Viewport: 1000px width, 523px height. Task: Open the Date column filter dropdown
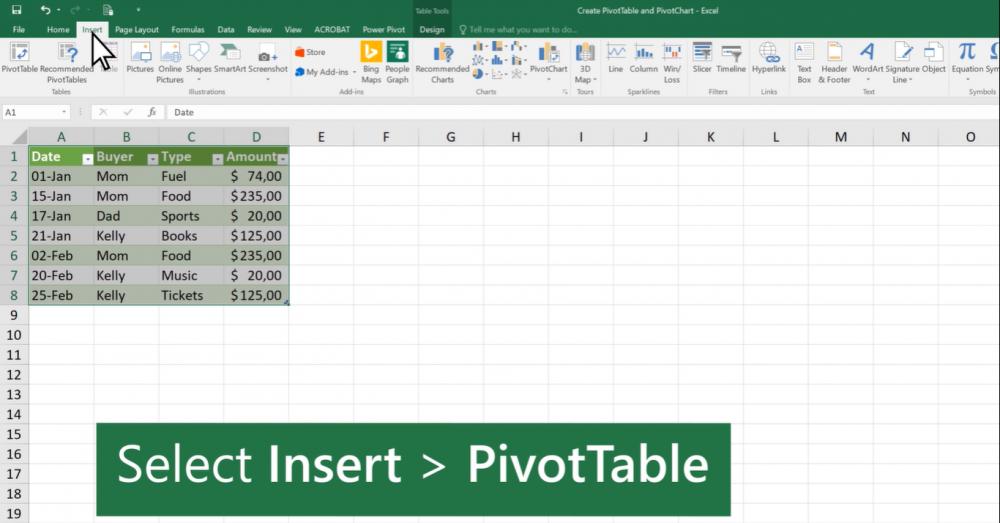point(87,159)
